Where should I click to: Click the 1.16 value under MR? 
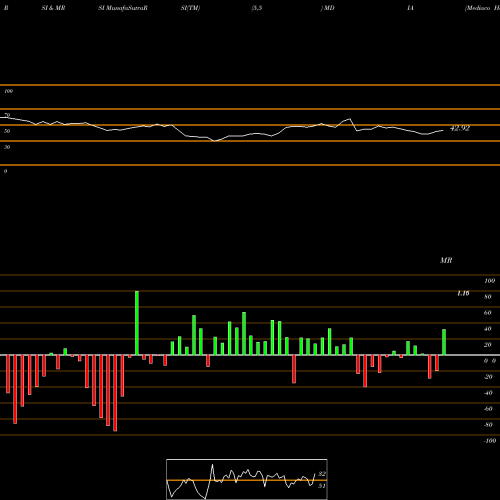pyautogui.click(x=463, y=293)
